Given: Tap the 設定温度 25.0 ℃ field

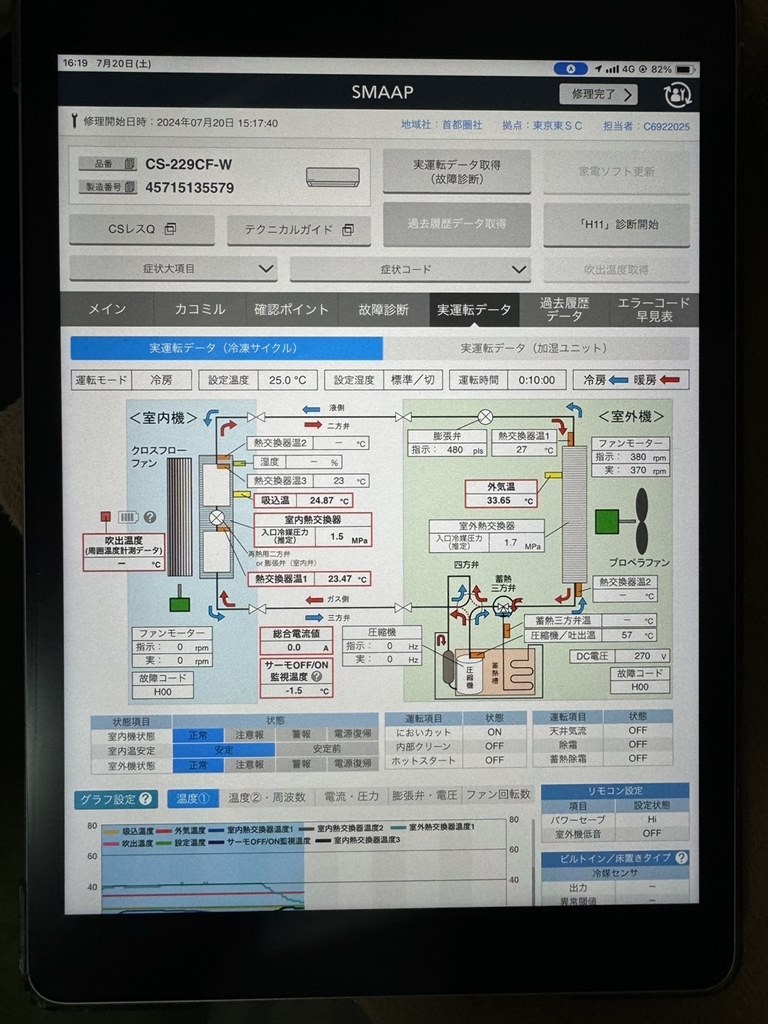Looking at the screenshot, I should pos(259,380).
